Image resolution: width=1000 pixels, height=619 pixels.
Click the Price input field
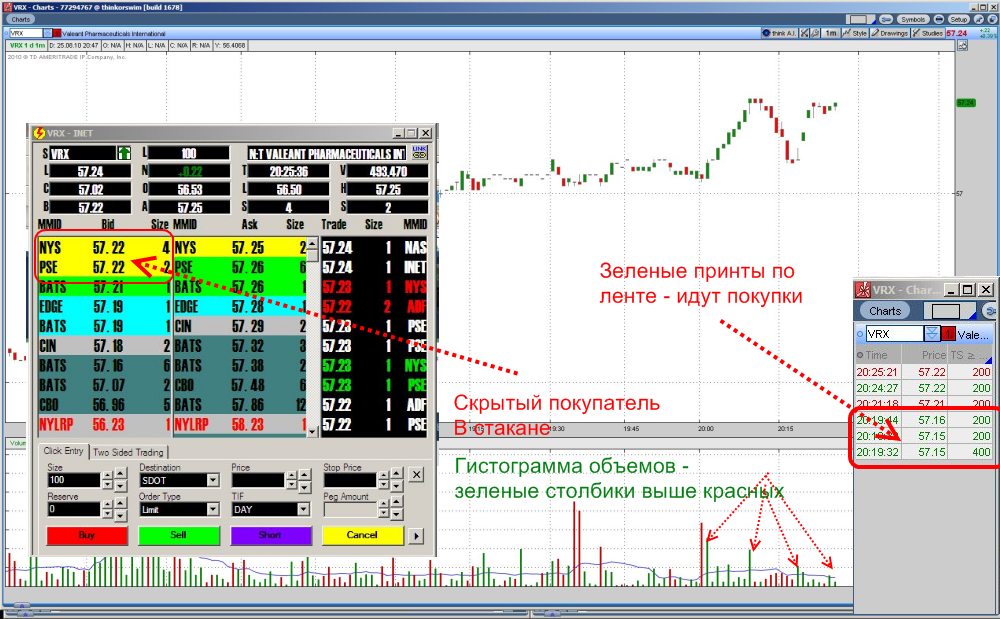[x=258, y=479]
